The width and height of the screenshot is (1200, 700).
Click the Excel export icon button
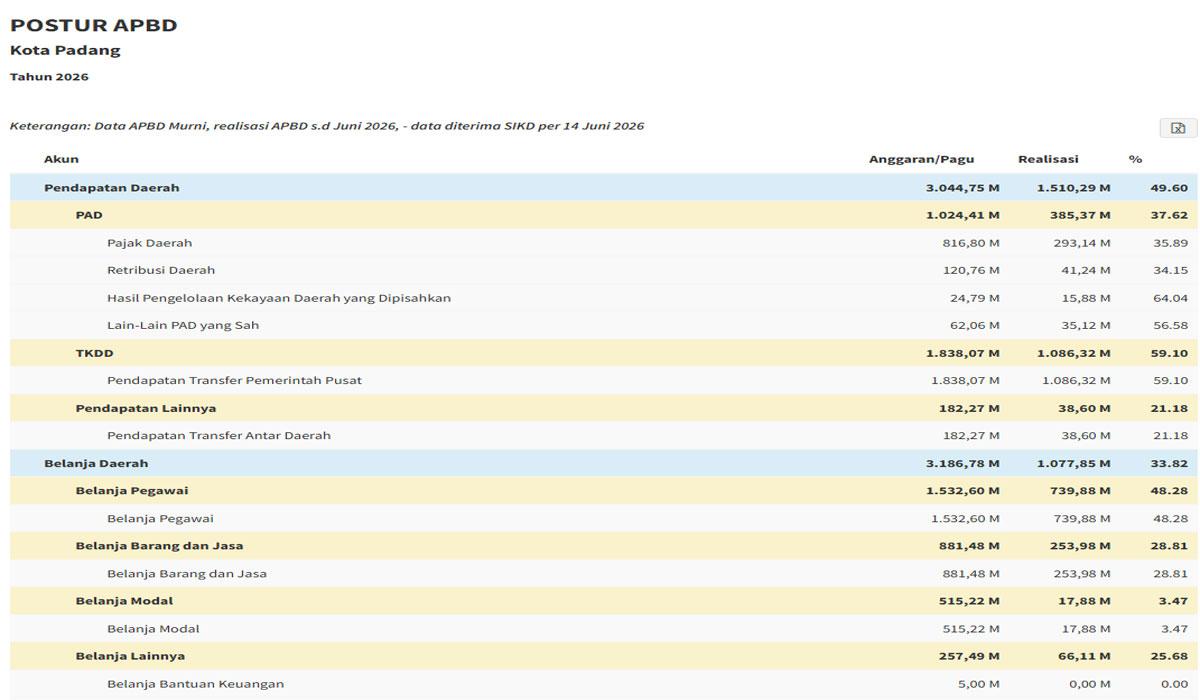[1178, 128]
